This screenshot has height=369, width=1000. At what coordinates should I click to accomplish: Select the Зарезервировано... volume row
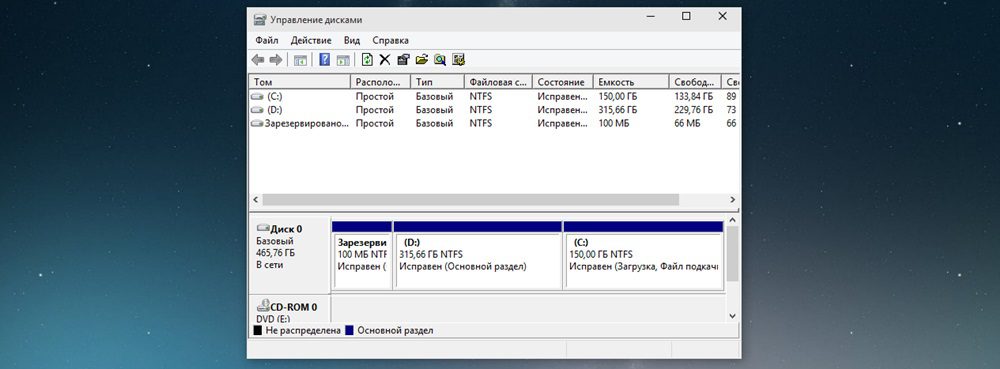click(494, 124)
